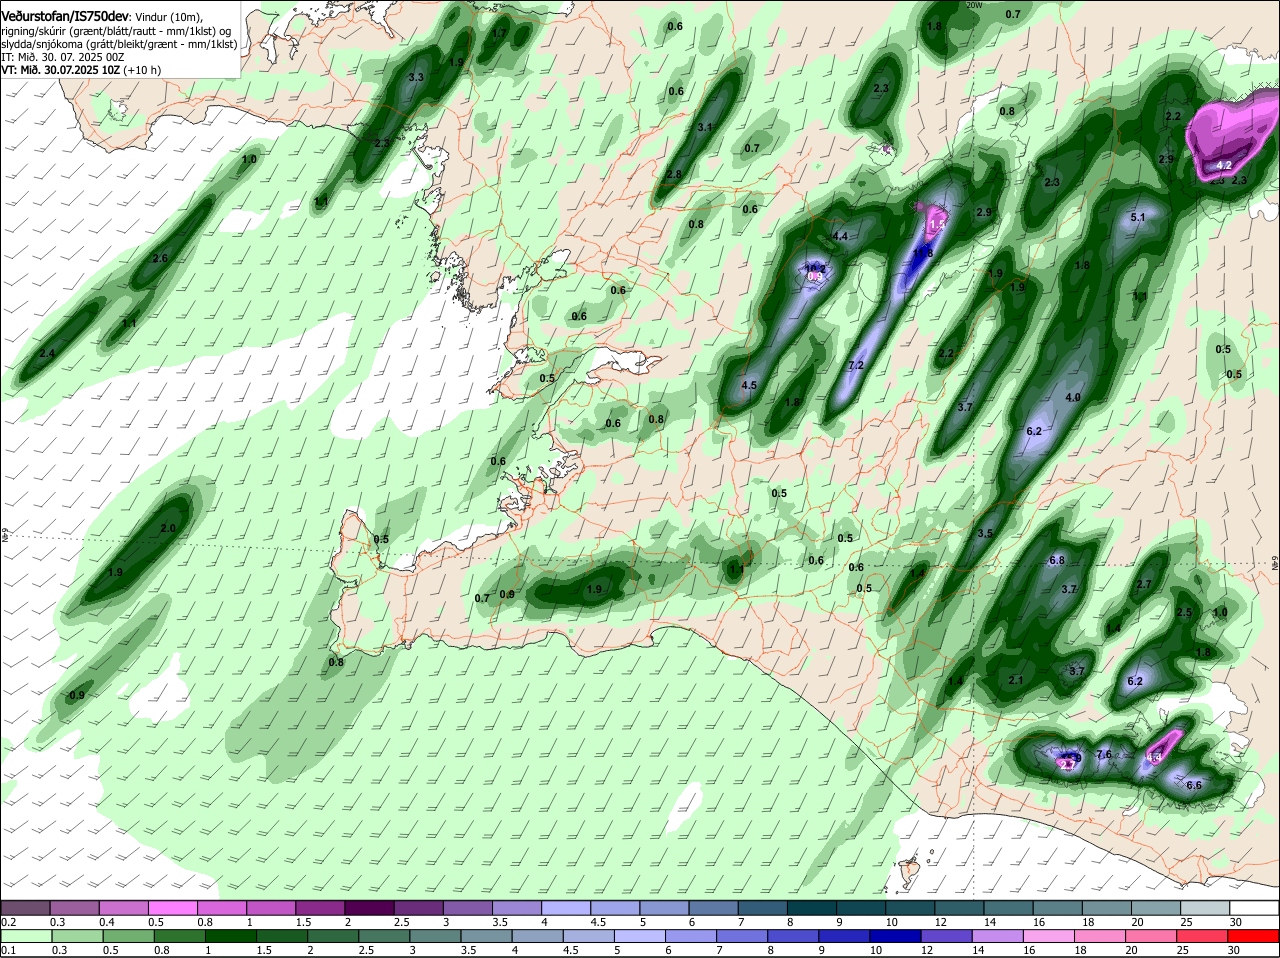The width and height of the screenshot is (1280, 958).
Task: Pick the snow legend swatch labeled 4
Action: (566, 907)
